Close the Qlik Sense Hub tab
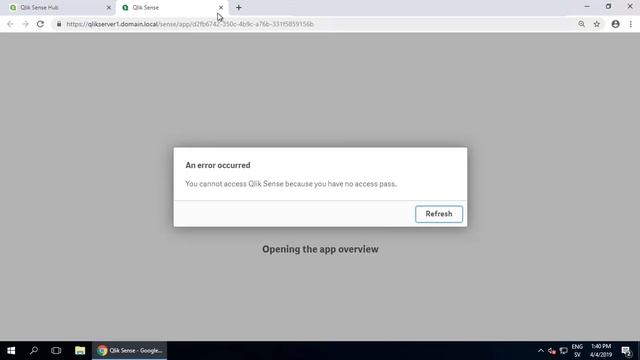Image resolution: width=640 pixels, height=360 pixels. pyautogui.click(x=109, y=8)
